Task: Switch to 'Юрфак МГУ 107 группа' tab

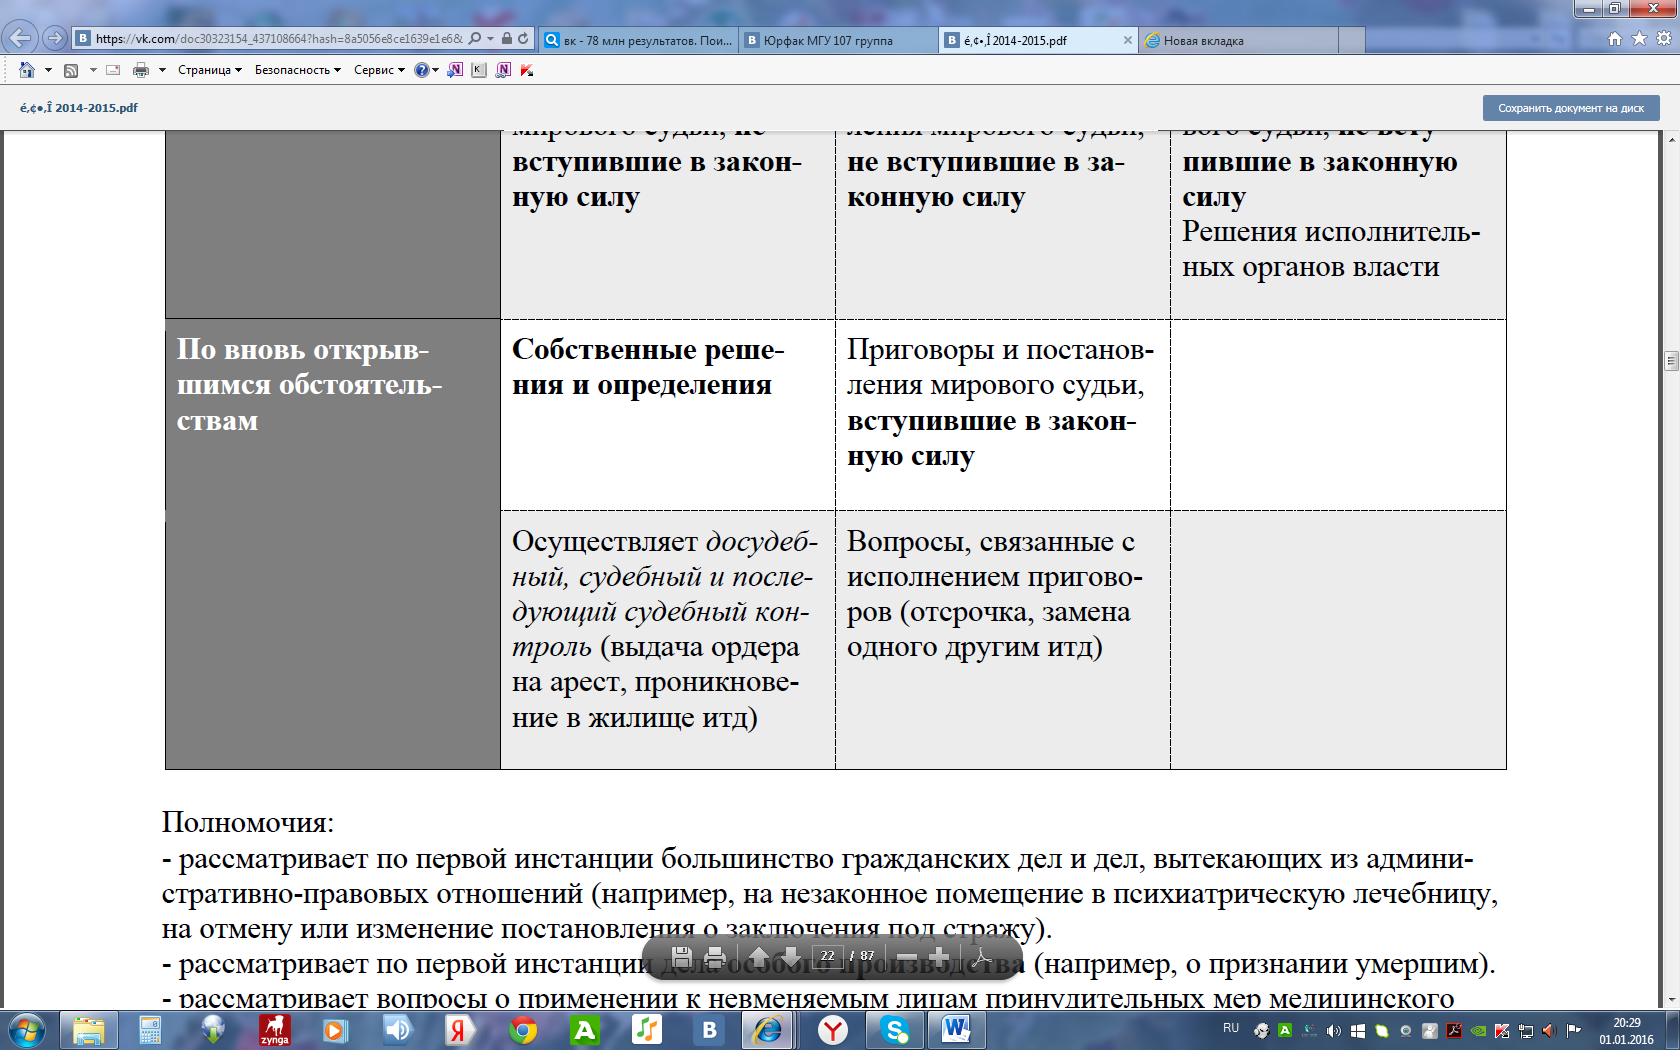Action: (838, 40)
